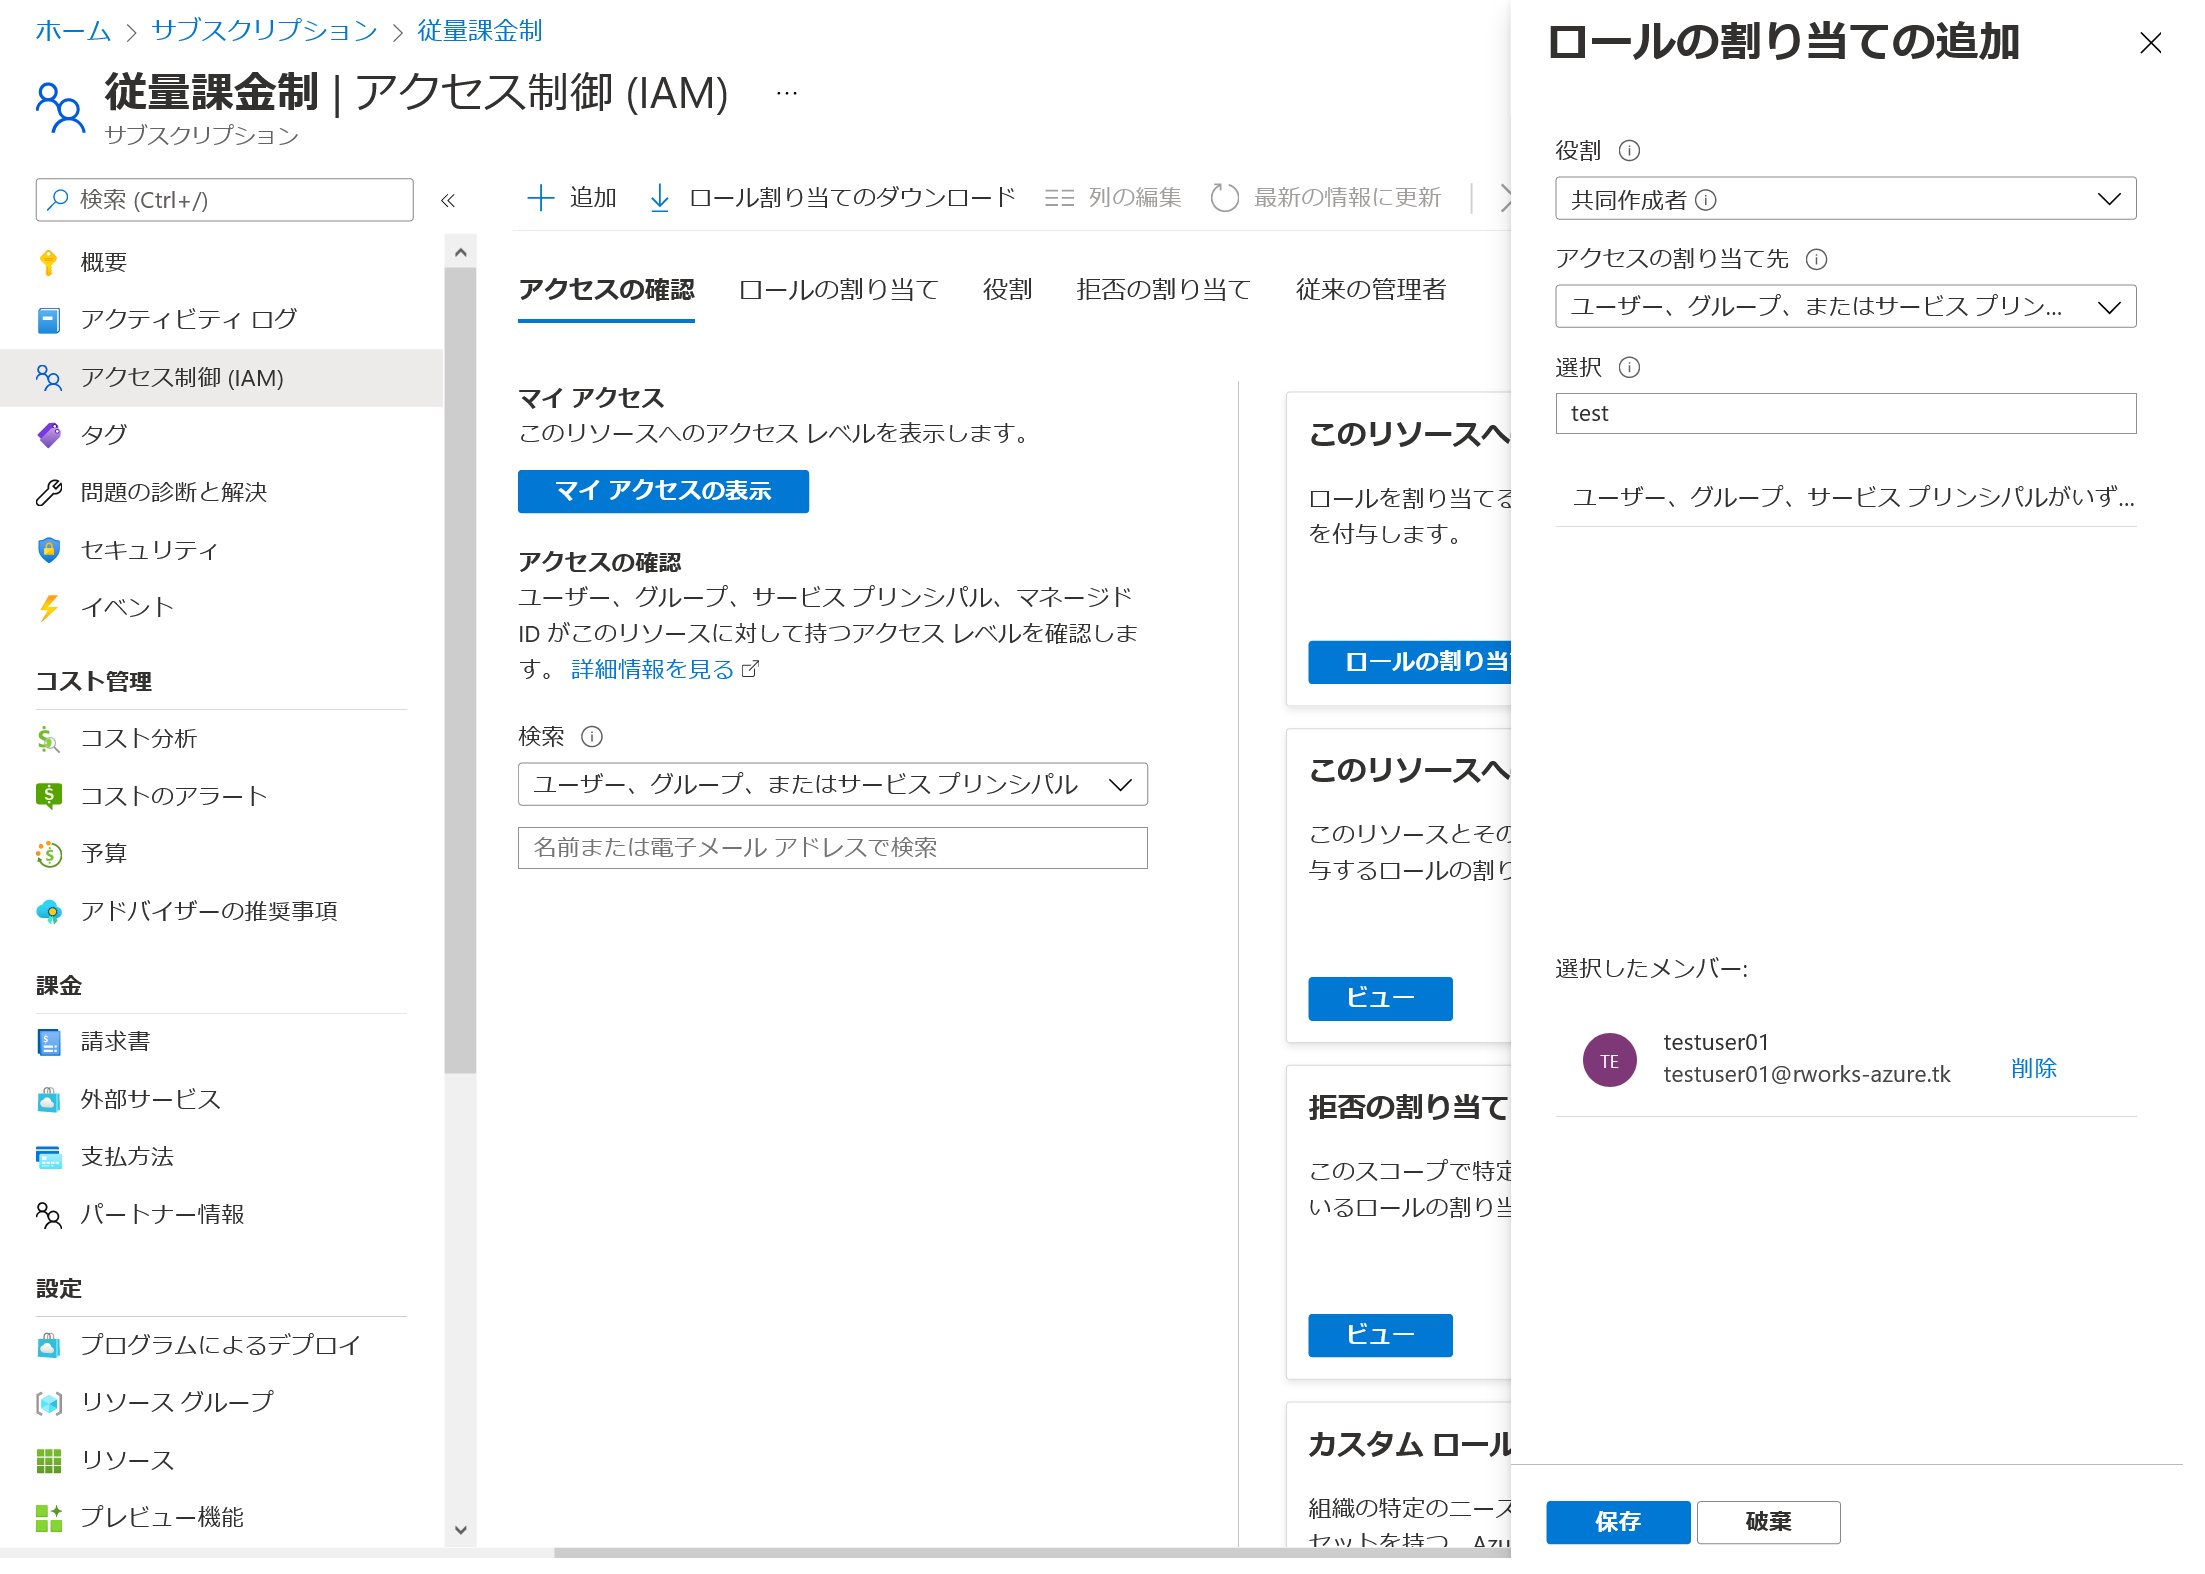Click the sidebar scroll up arrow
2205x1574 pixels.
(x=460, y=253)
